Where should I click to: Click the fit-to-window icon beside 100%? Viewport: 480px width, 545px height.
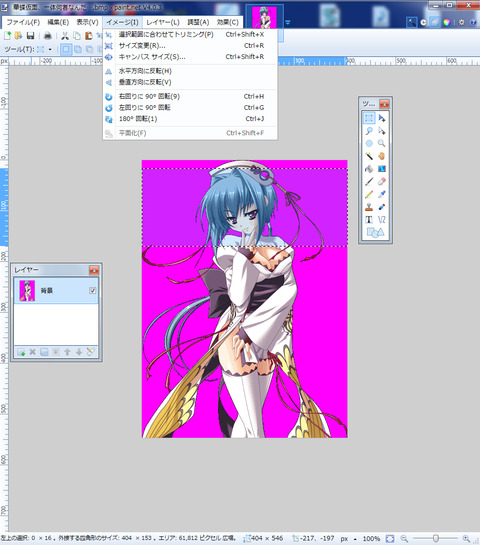point(390,538)
